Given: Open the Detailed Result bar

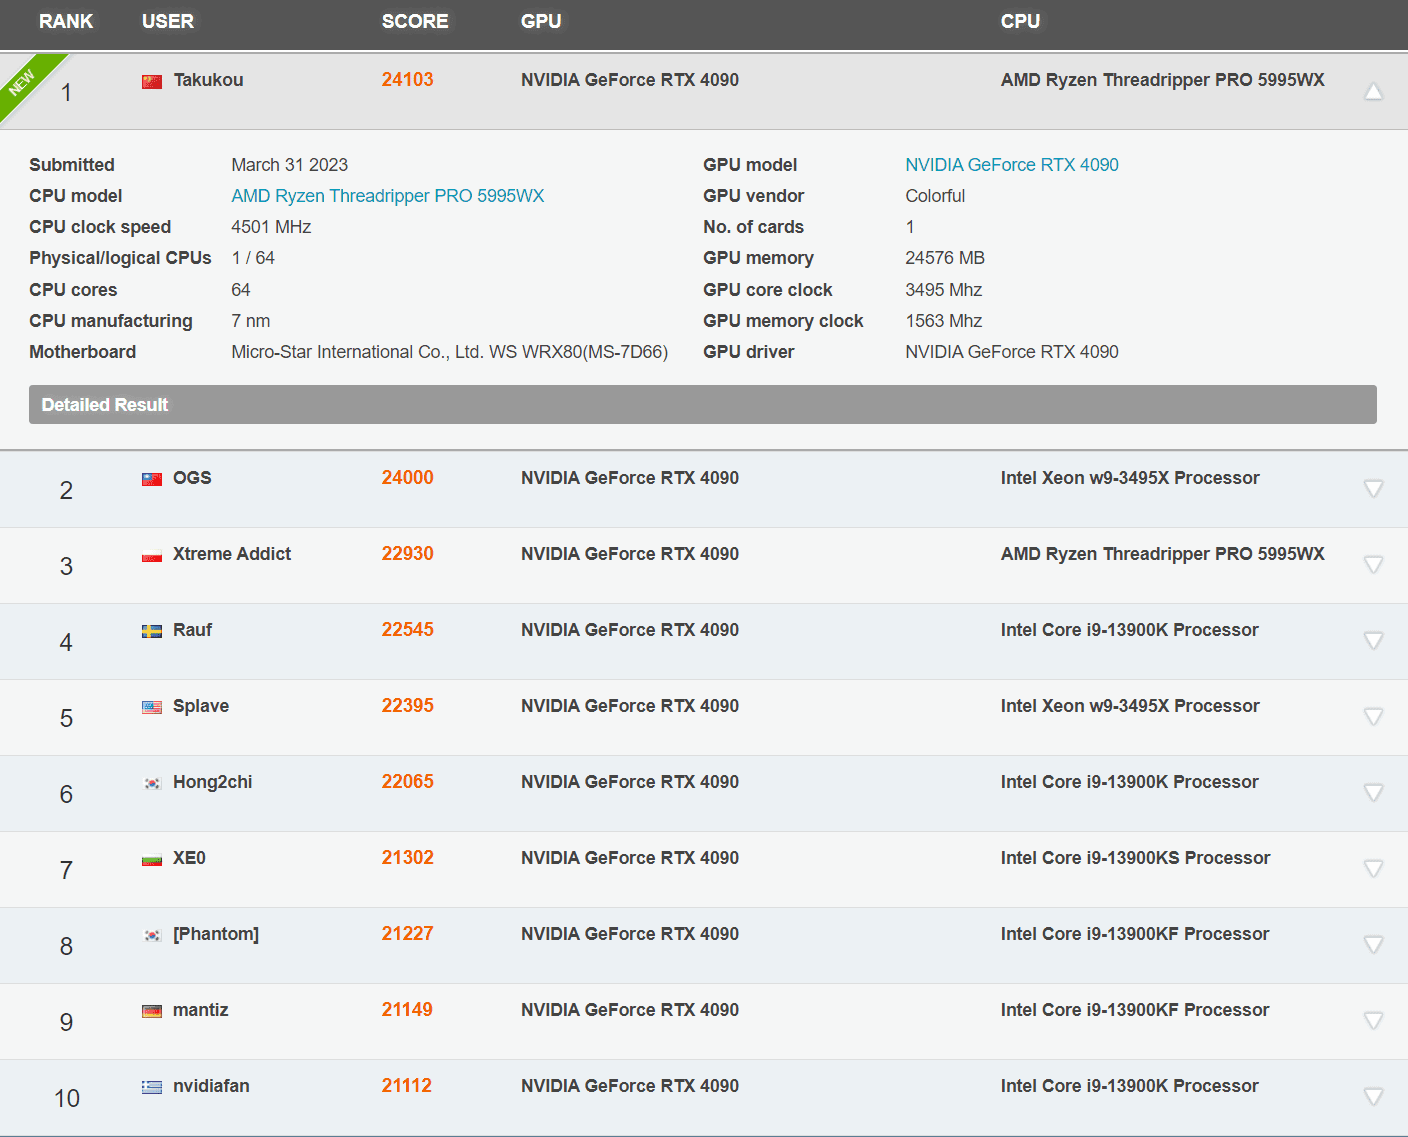Looking at the screenshot, I should (703, 404).
